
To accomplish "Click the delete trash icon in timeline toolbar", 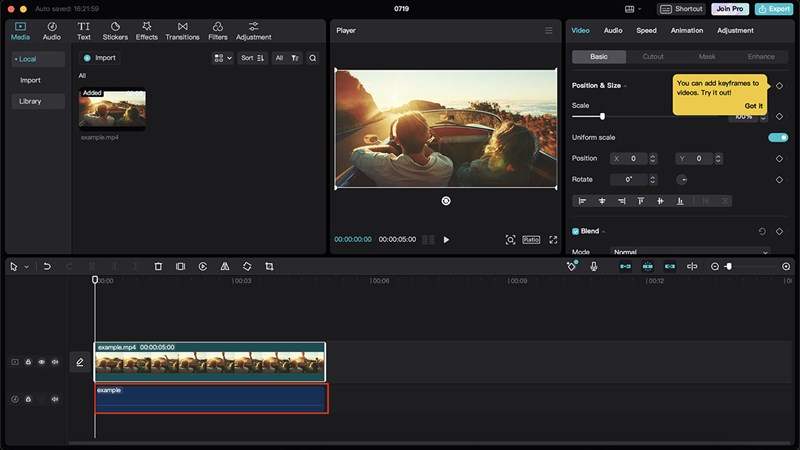I will point(158,267).
